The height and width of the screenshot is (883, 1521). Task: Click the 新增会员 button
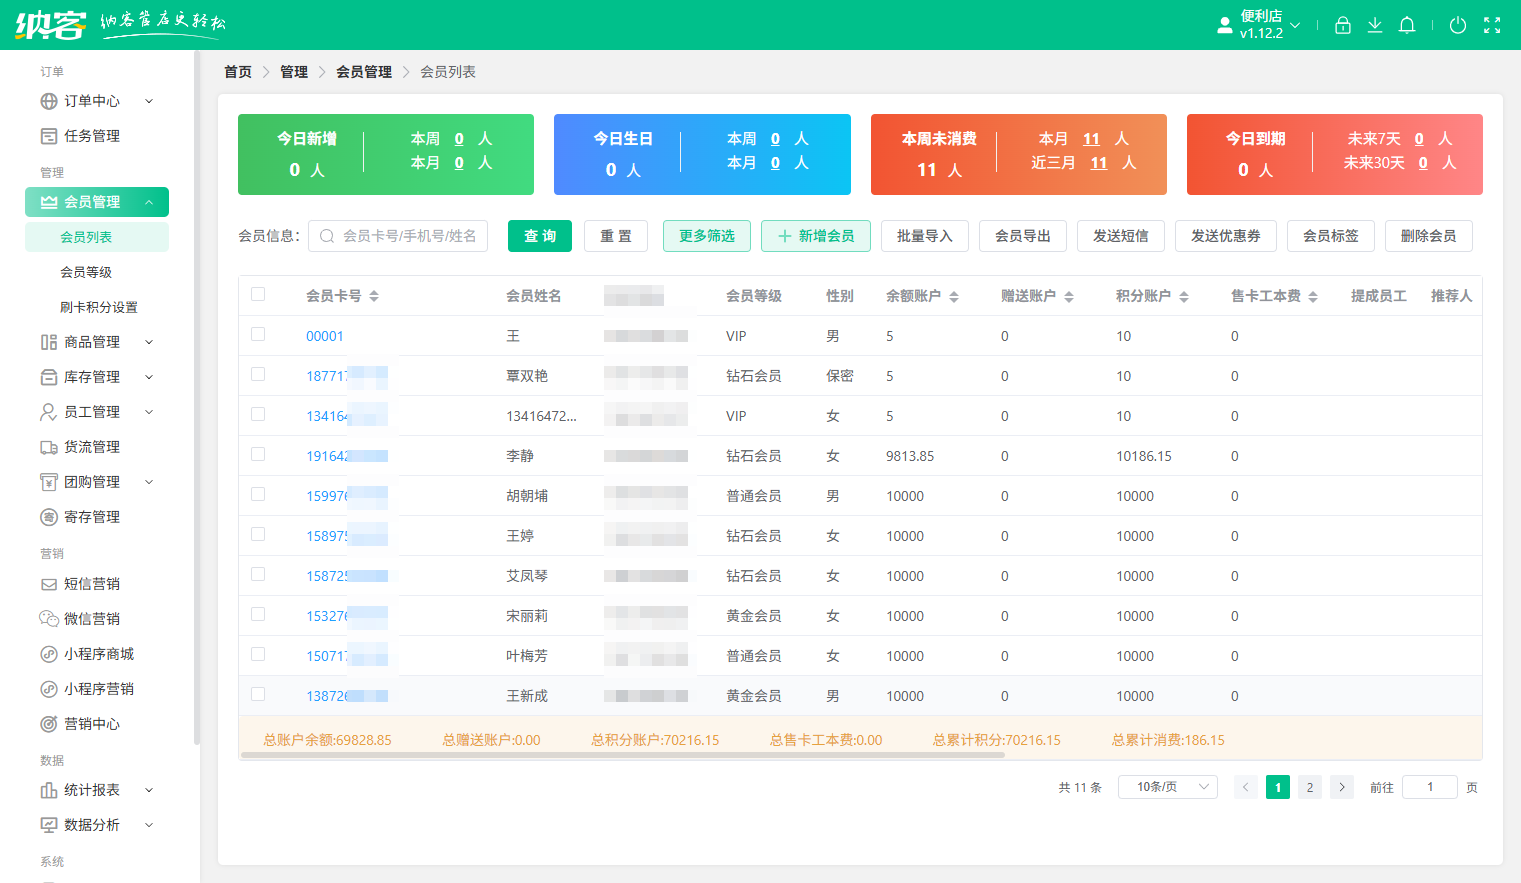[815, 236]
